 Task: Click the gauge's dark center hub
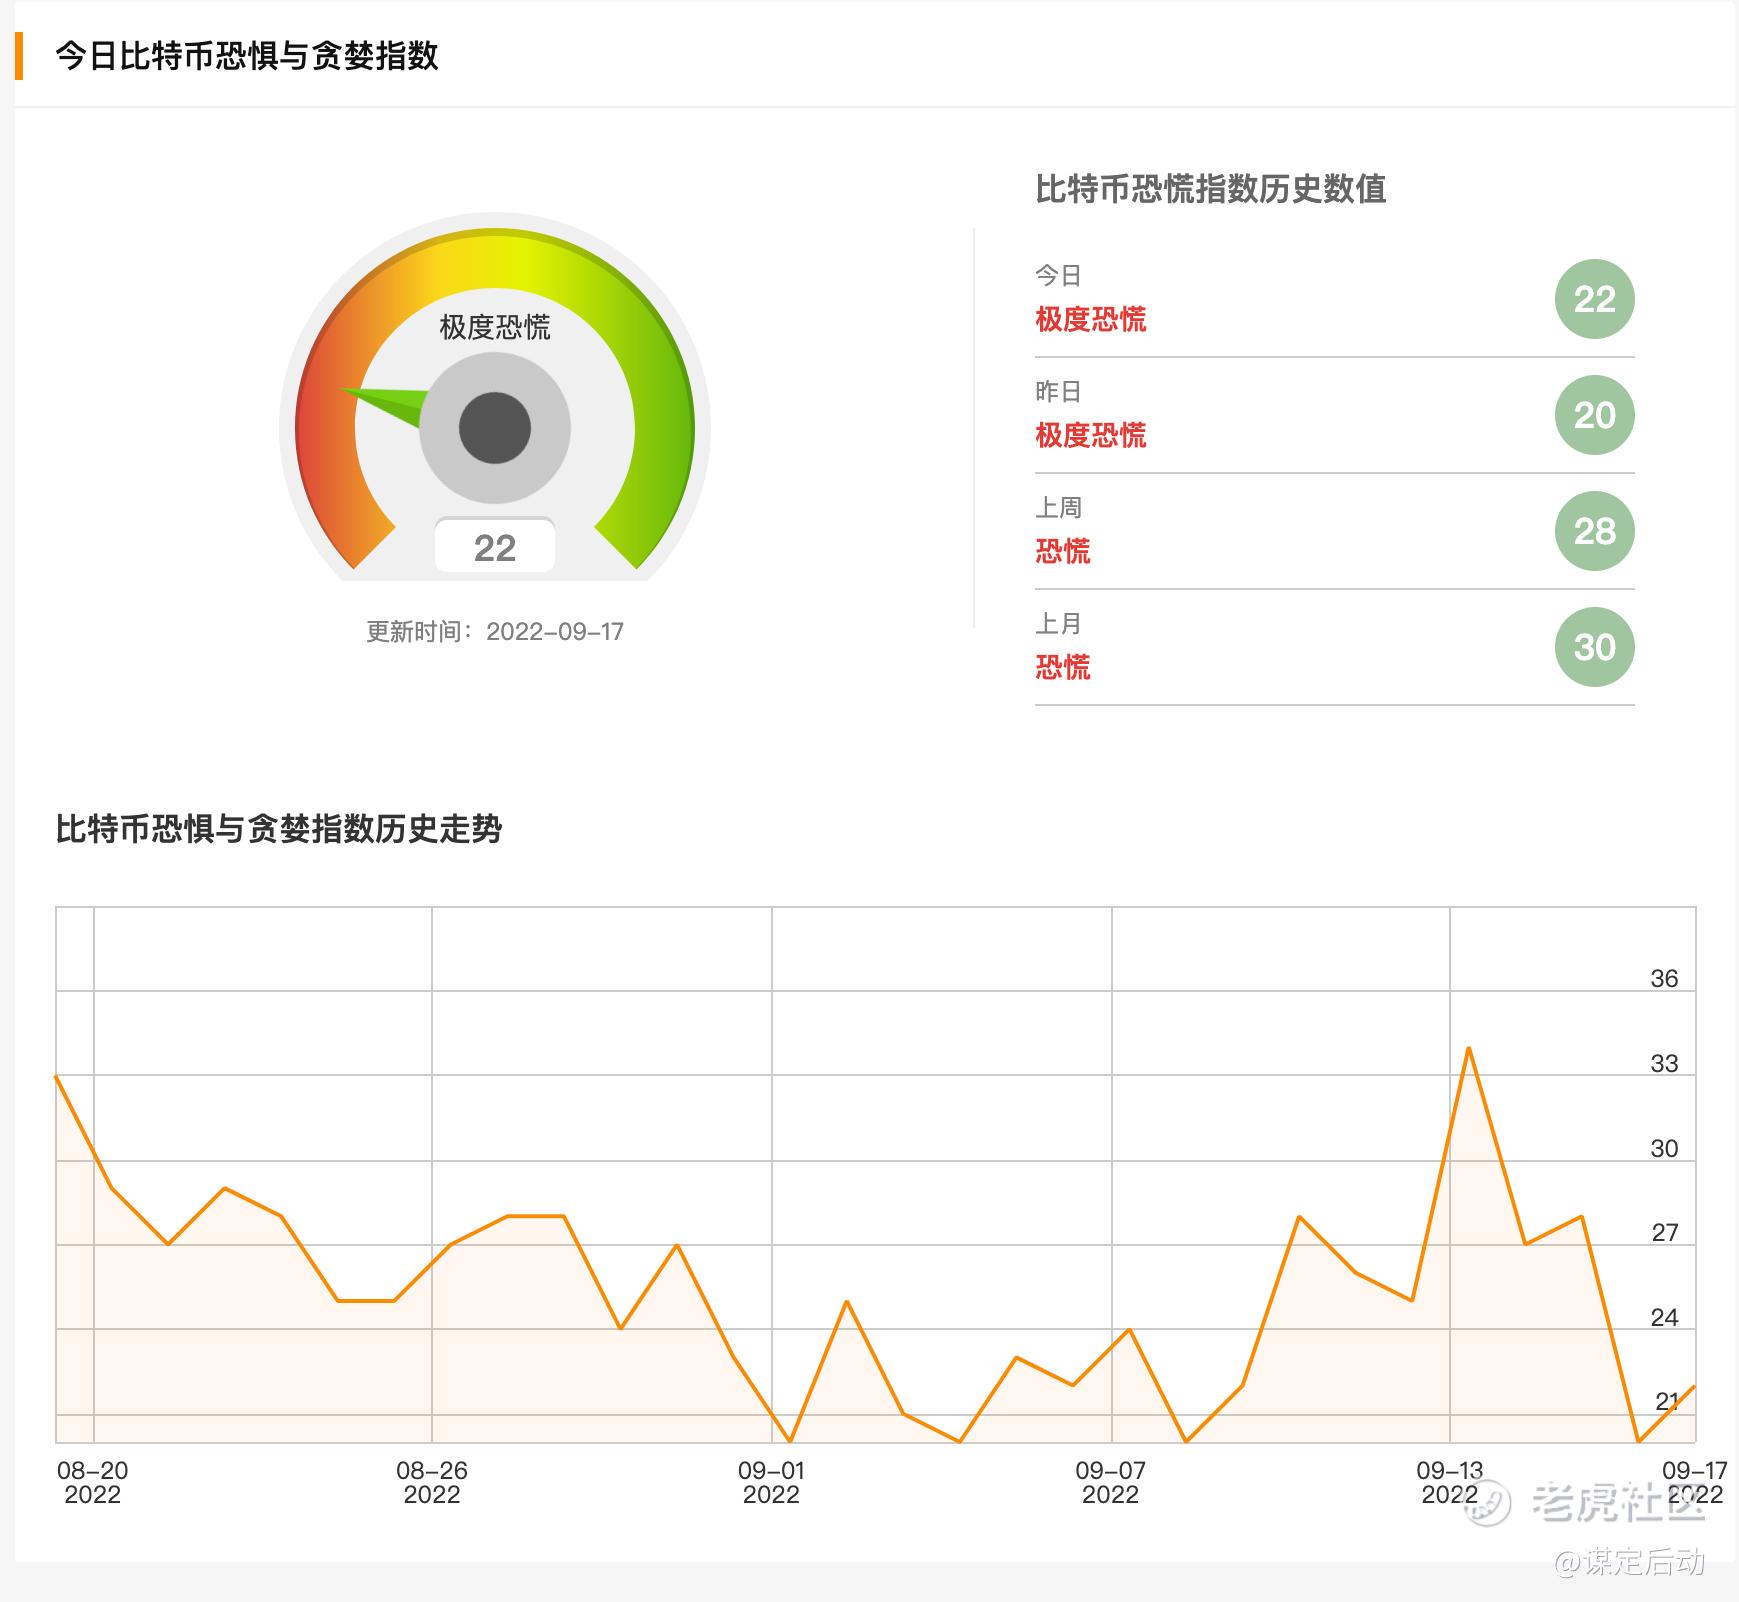click(x=495, y=428)
